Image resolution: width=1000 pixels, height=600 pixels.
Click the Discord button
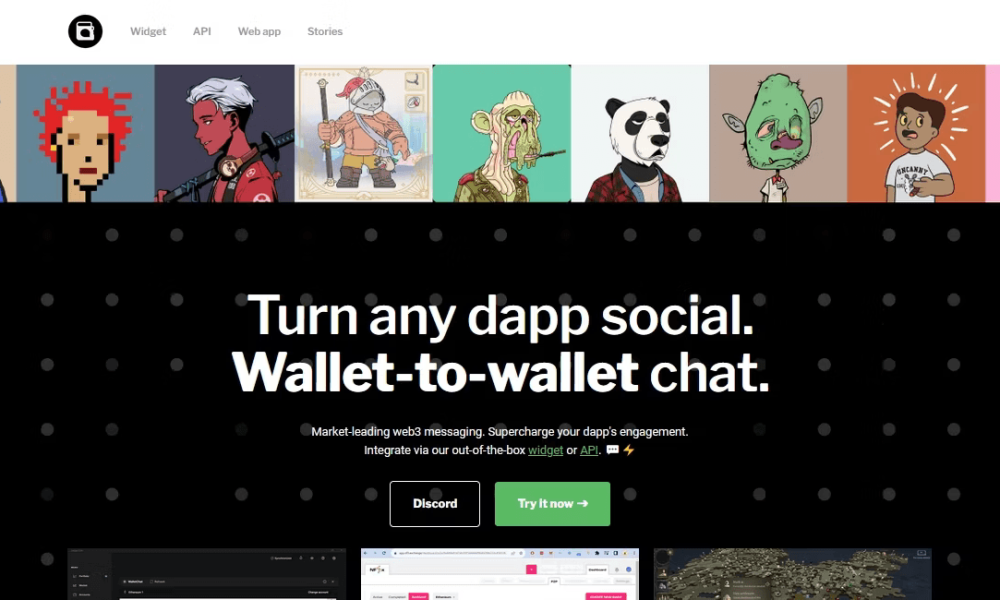pos(435,504)
